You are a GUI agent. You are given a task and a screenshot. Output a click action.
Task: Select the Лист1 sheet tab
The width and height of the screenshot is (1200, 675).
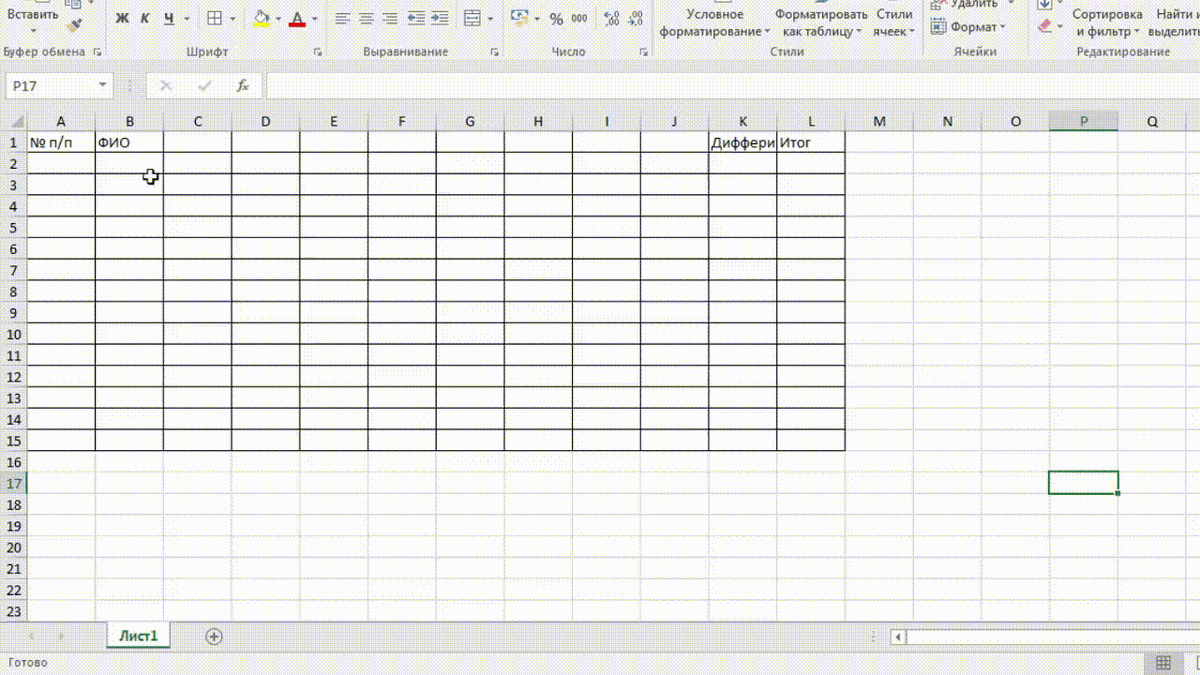coord(138,636)
